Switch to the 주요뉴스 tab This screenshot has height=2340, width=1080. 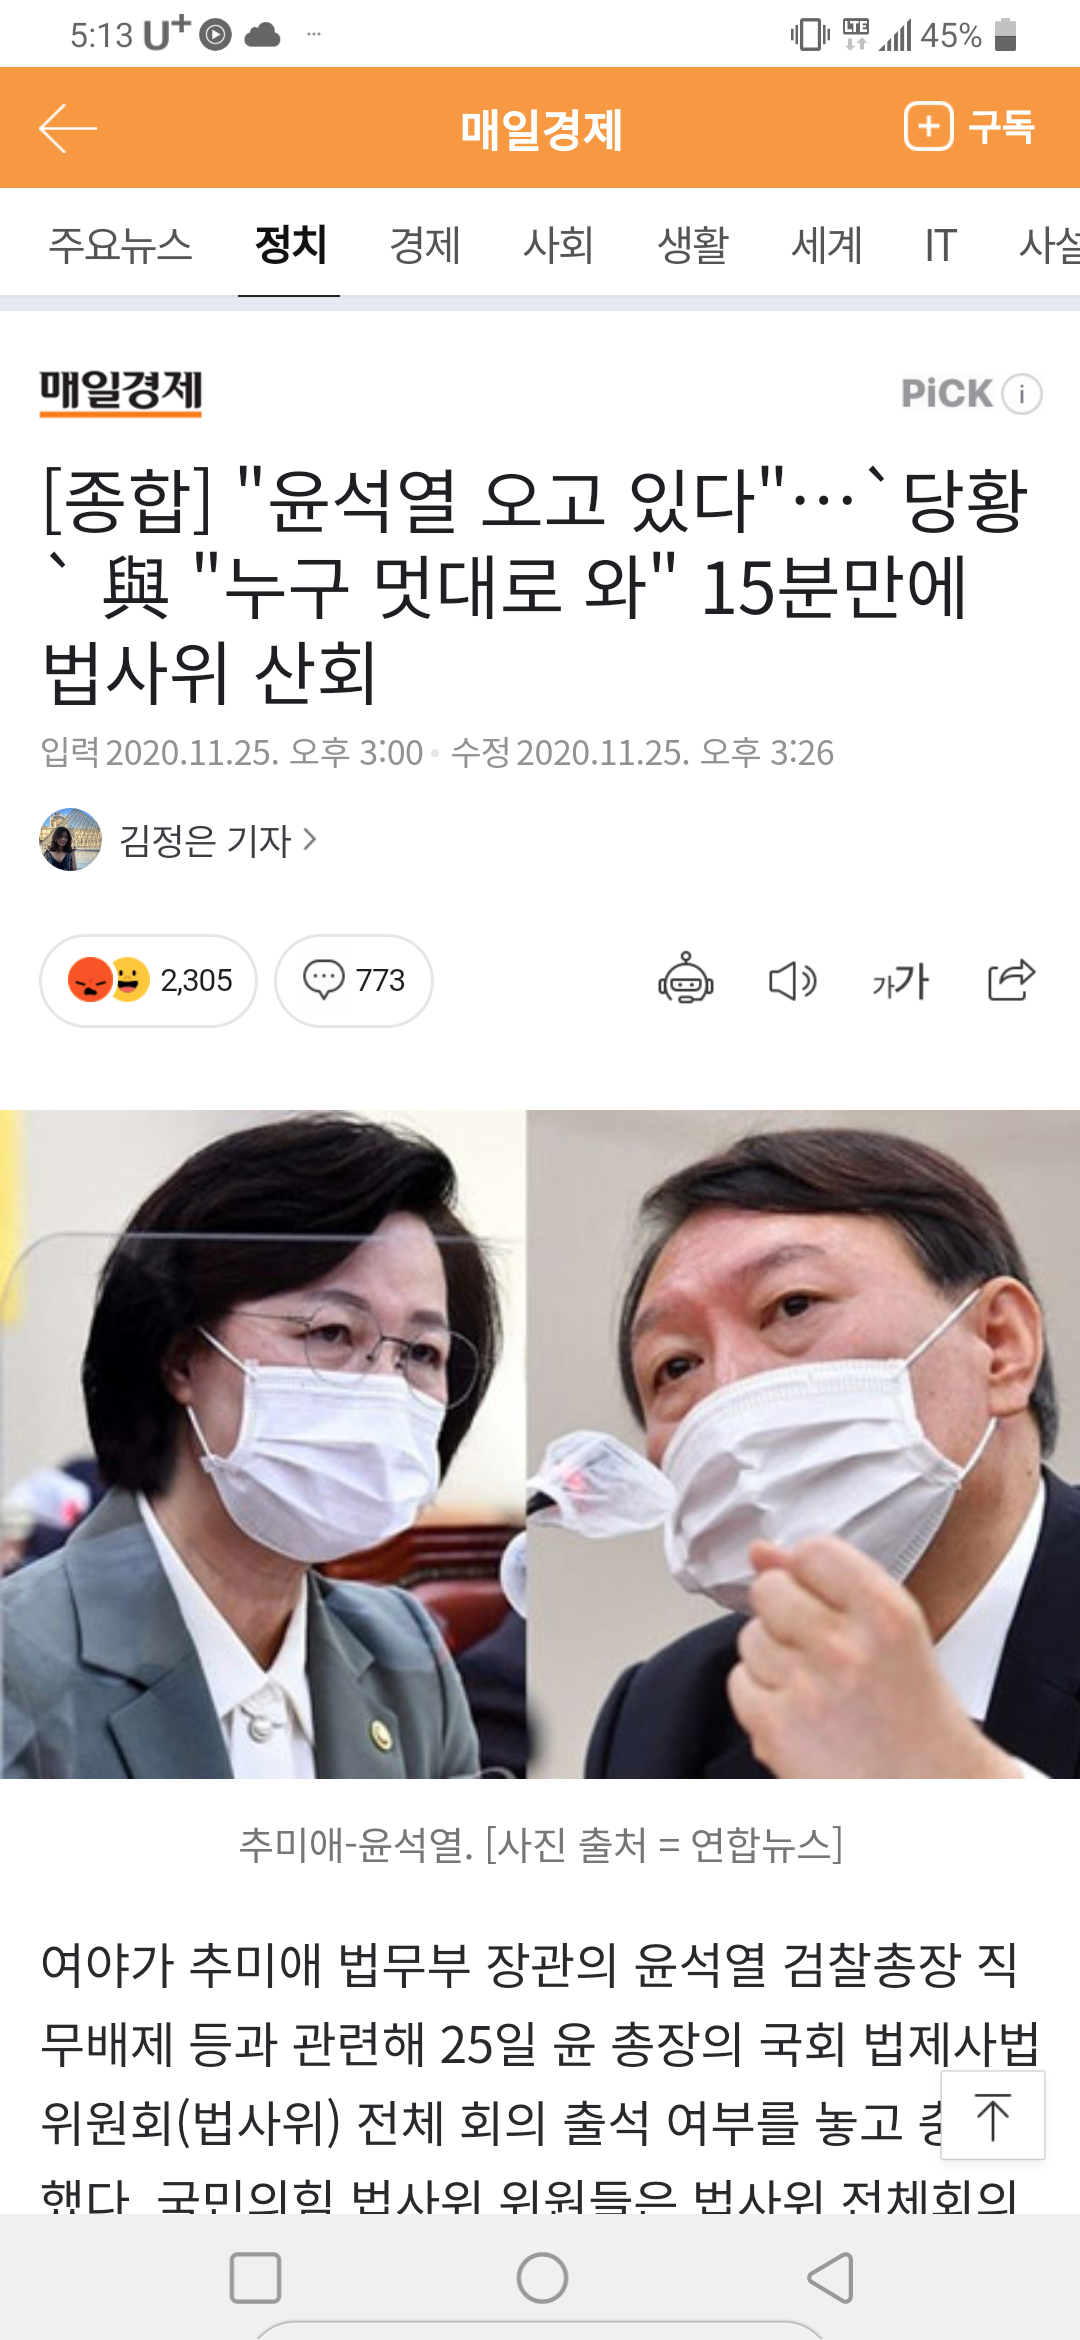[x=120, y=245]
